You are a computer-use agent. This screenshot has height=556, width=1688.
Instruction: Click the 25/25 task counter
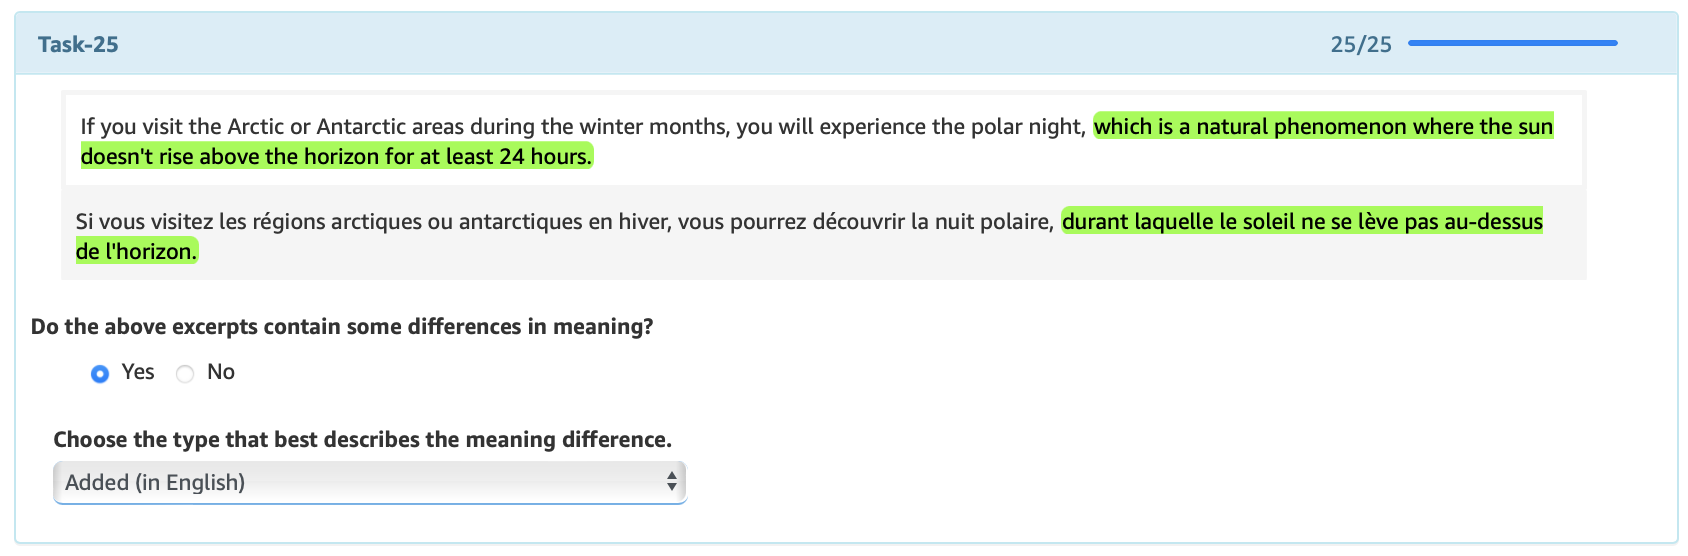pos(1360,44)
